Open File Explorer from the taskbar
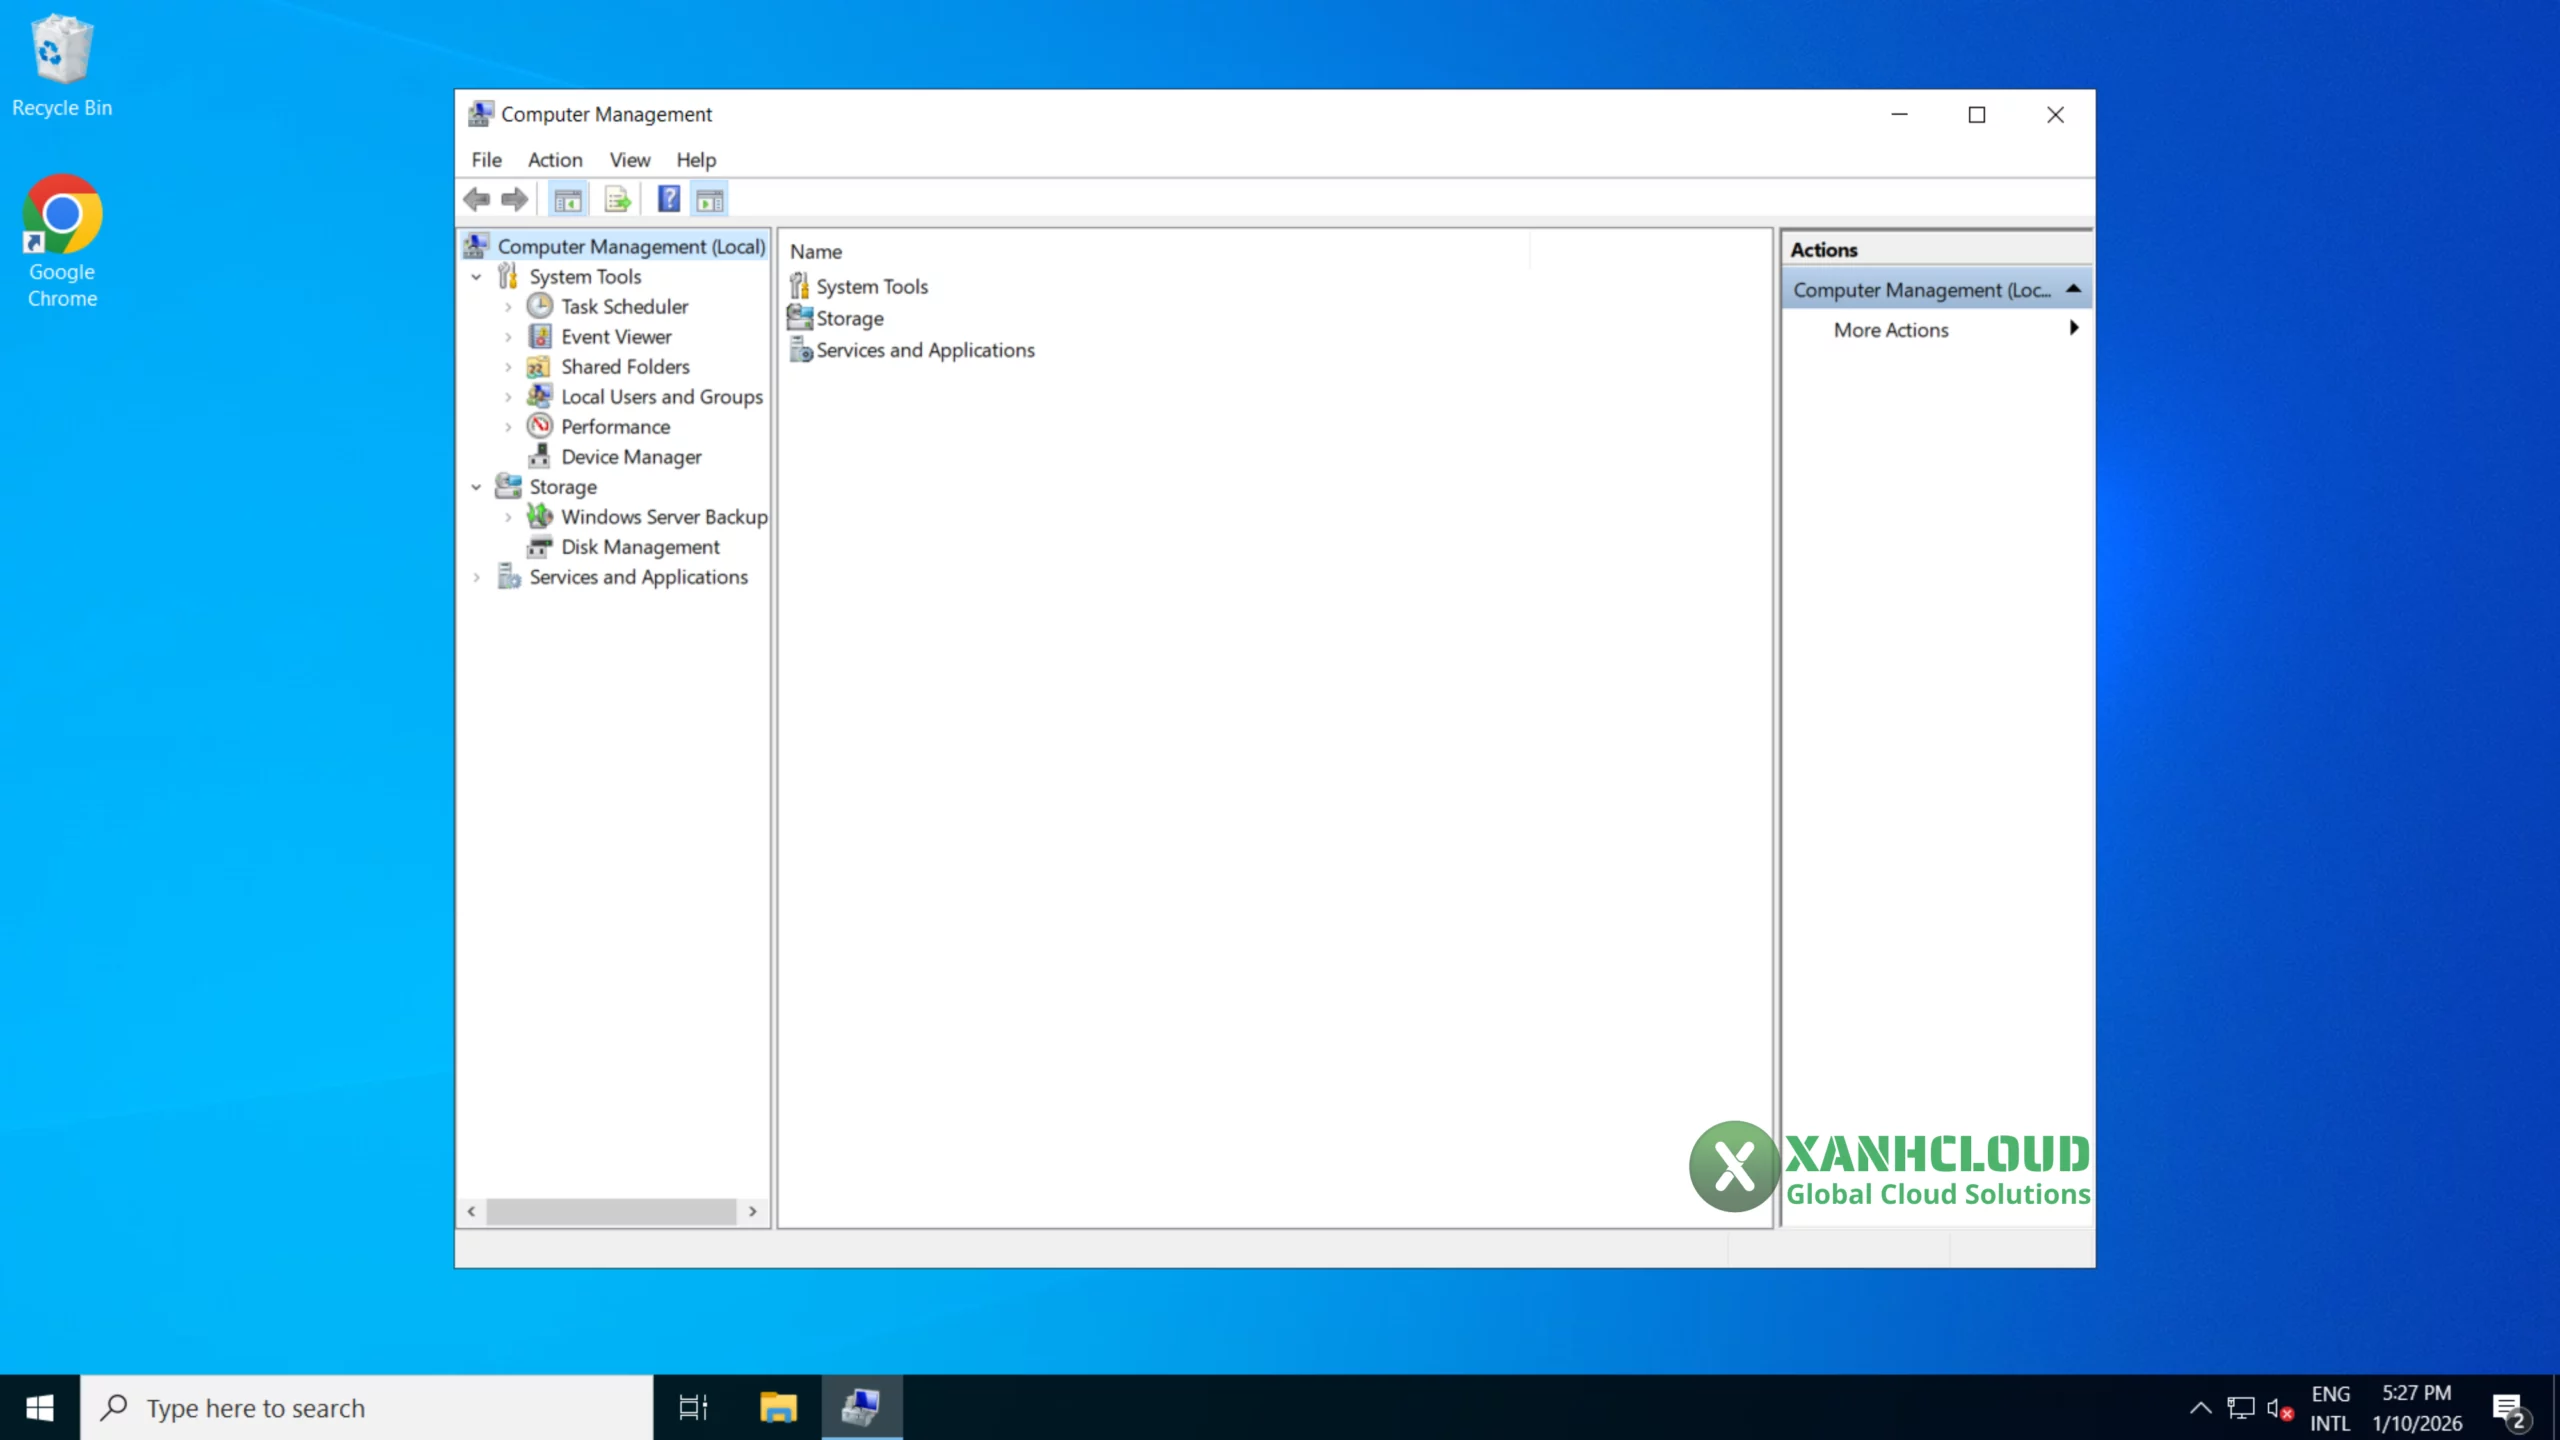Image resolution: width=2560 pixels, height=1440 pixels. tap(778, 1407)
